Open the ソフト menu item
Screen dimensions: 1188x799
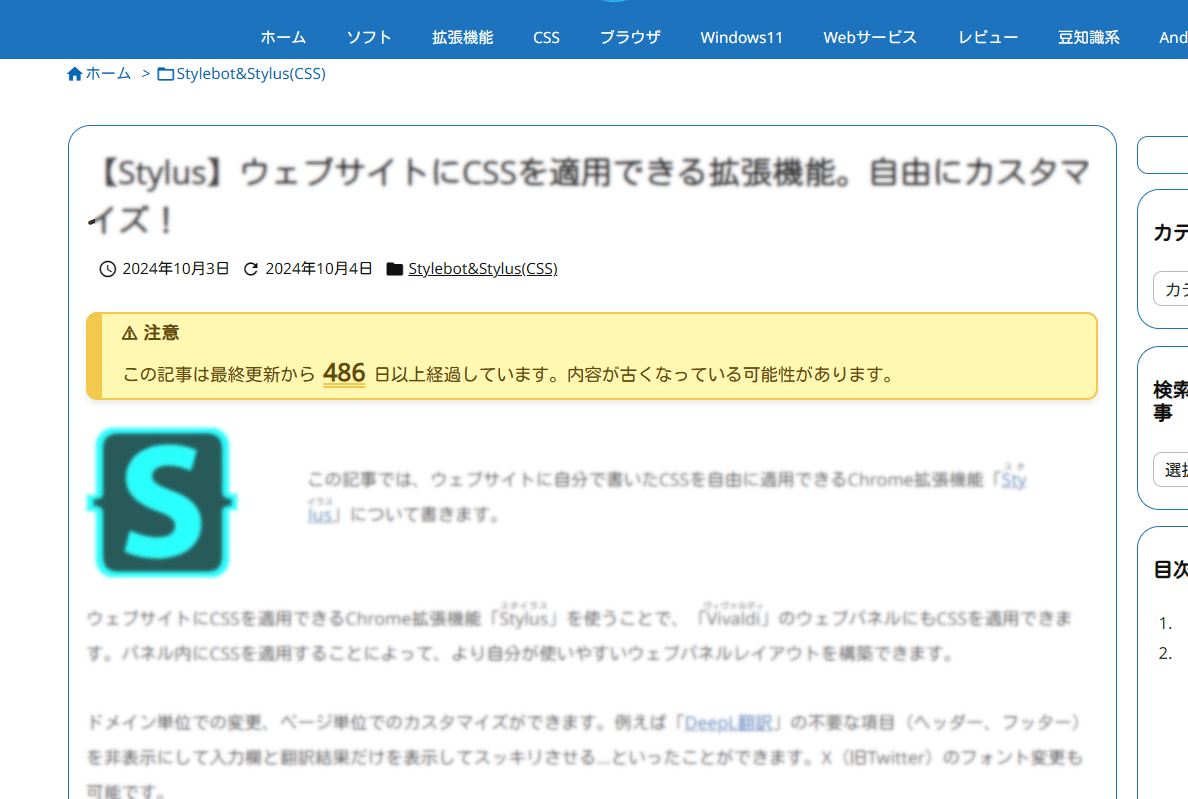[x=369, y=38]
